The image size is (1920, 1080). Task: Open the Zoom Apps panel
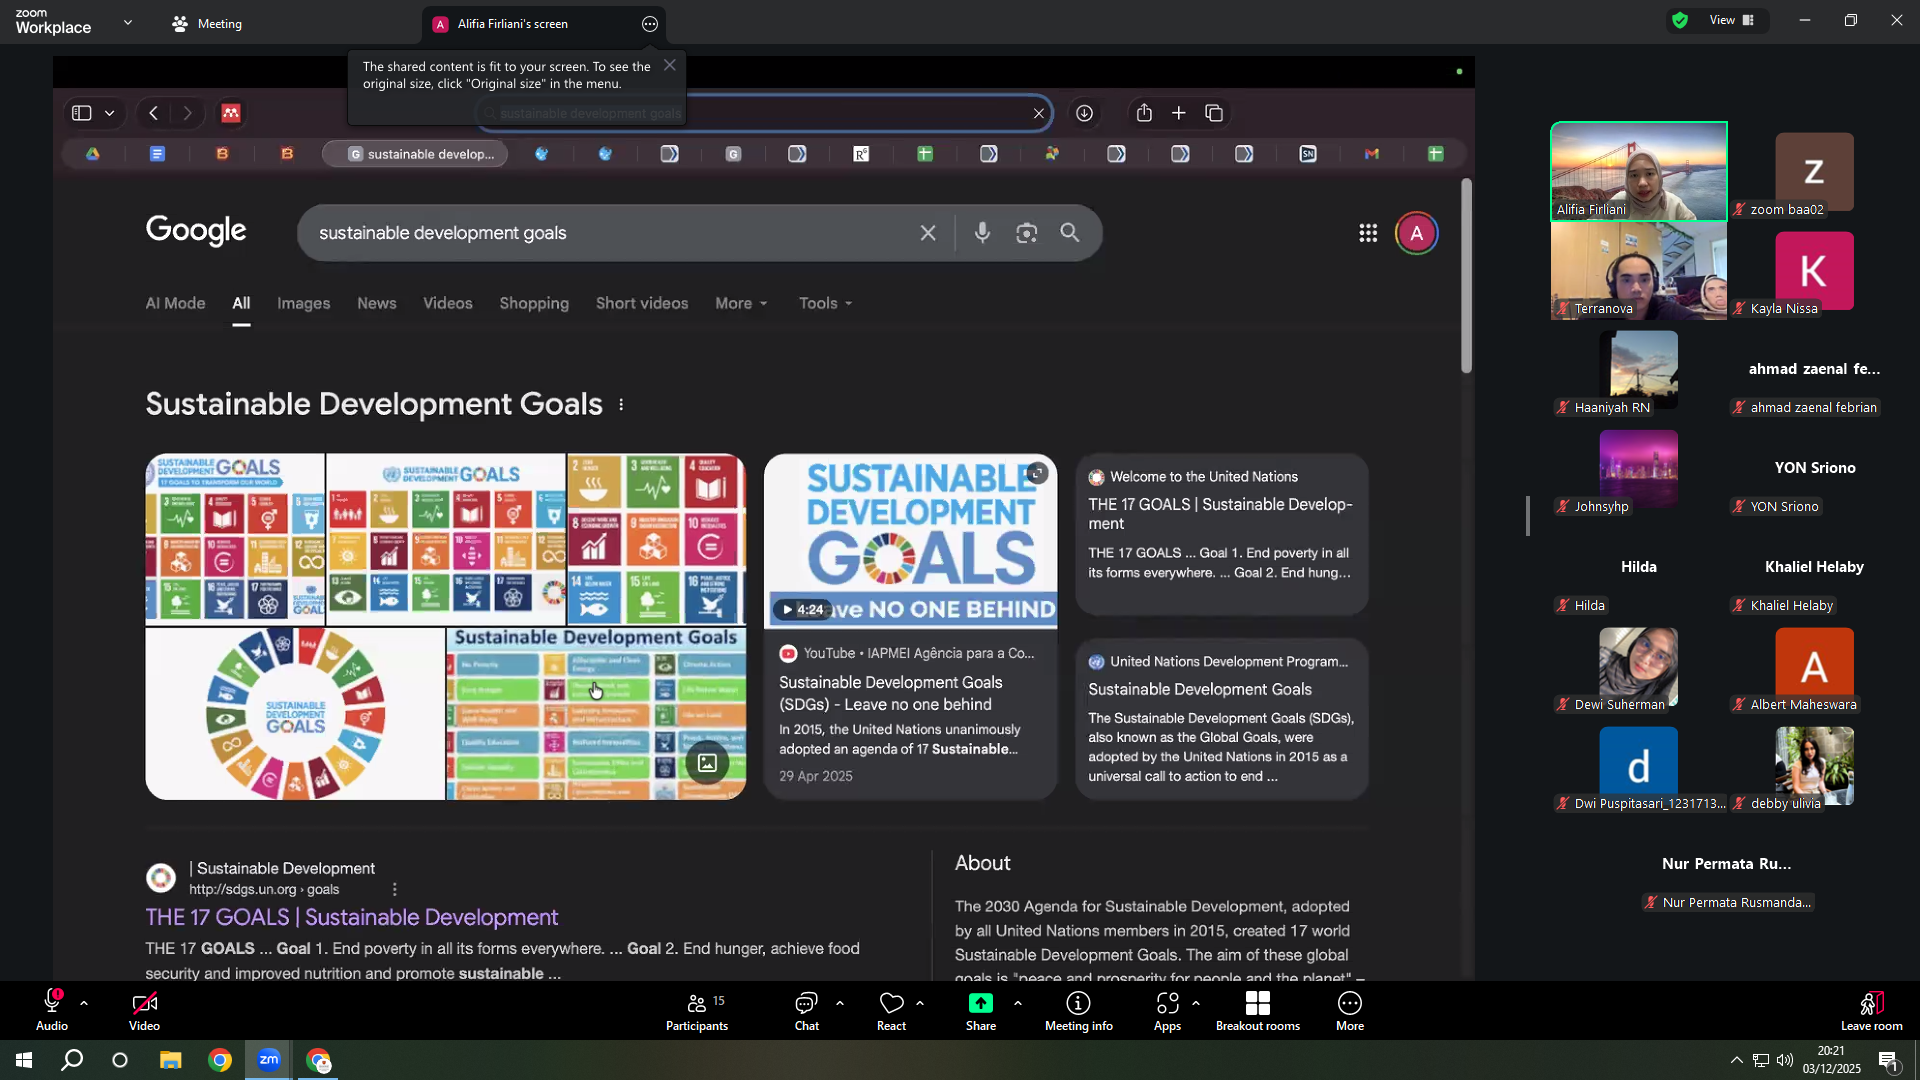1167,1010
